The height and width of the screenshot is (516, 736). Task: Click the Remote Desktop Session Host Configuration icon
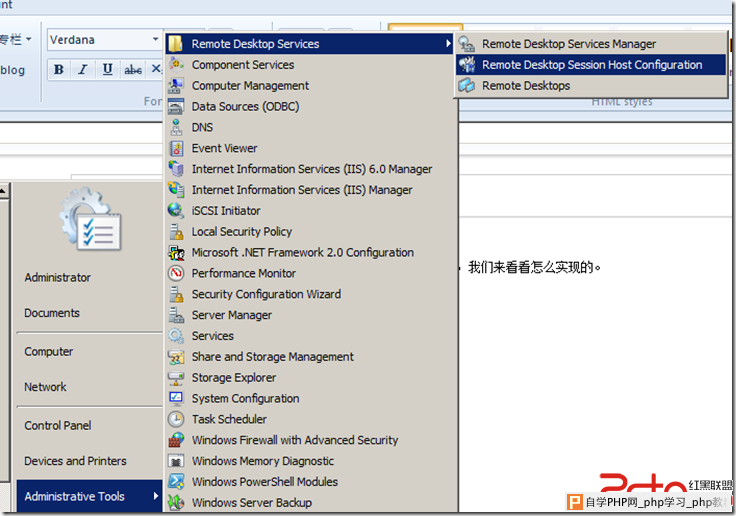(467, 64)
